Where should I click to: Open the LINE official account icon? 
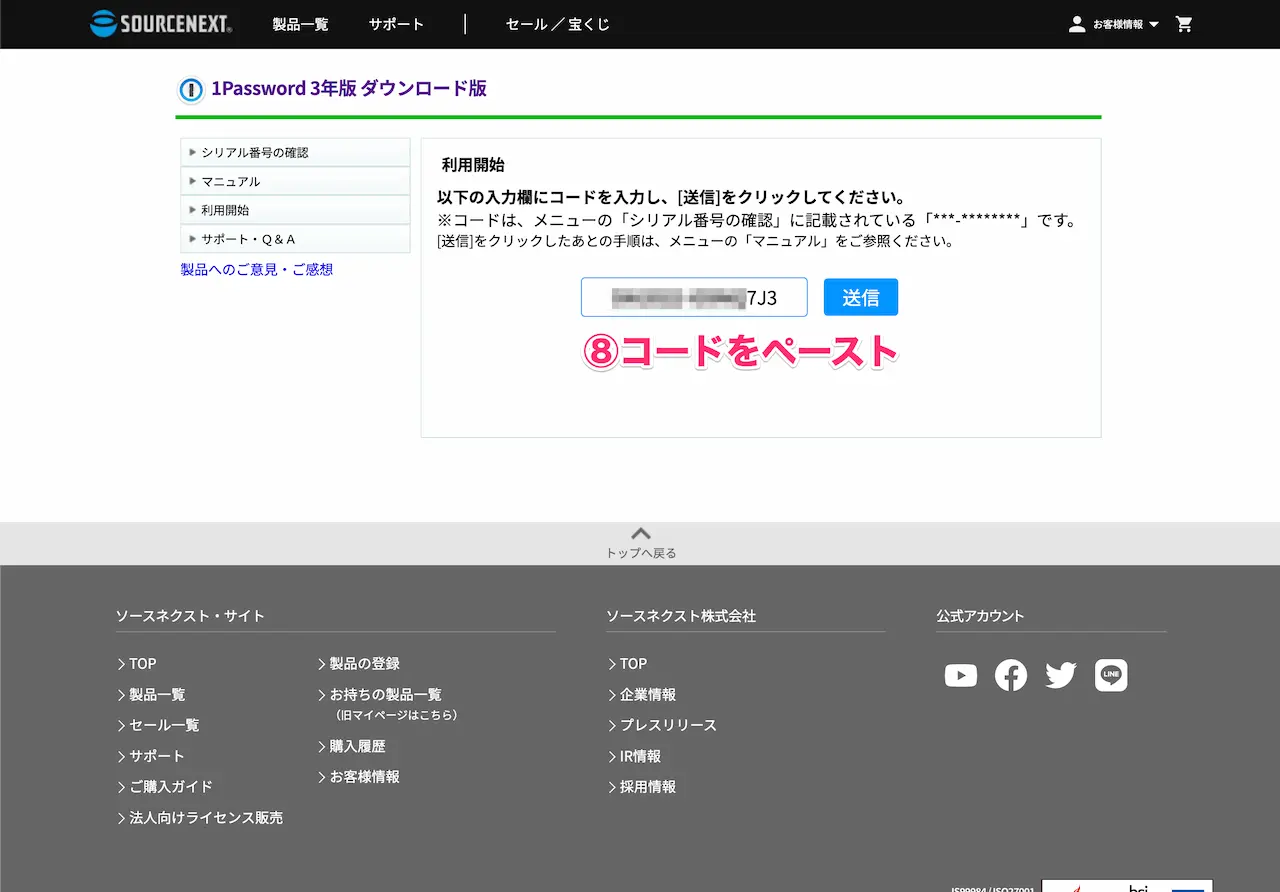[x=1111, y=676]
